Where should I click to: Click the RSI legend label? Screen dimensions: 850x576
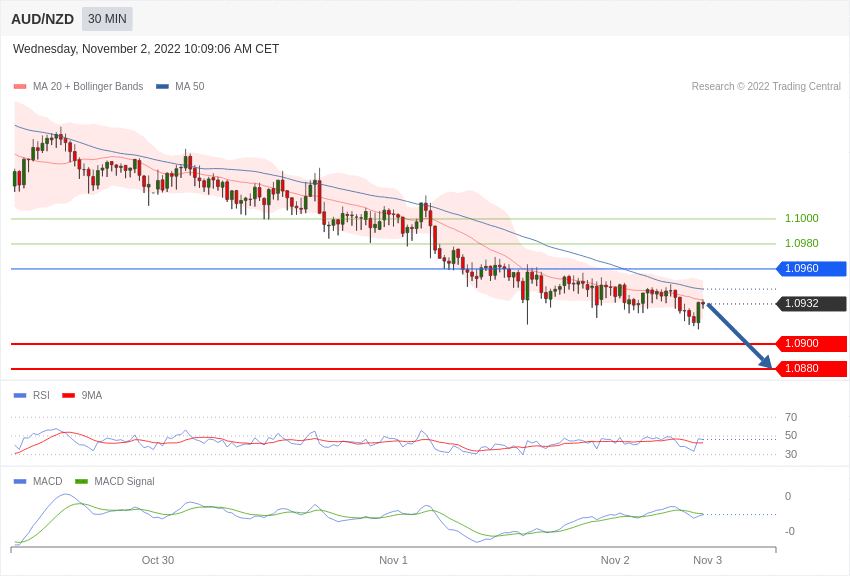coord(41,396)
